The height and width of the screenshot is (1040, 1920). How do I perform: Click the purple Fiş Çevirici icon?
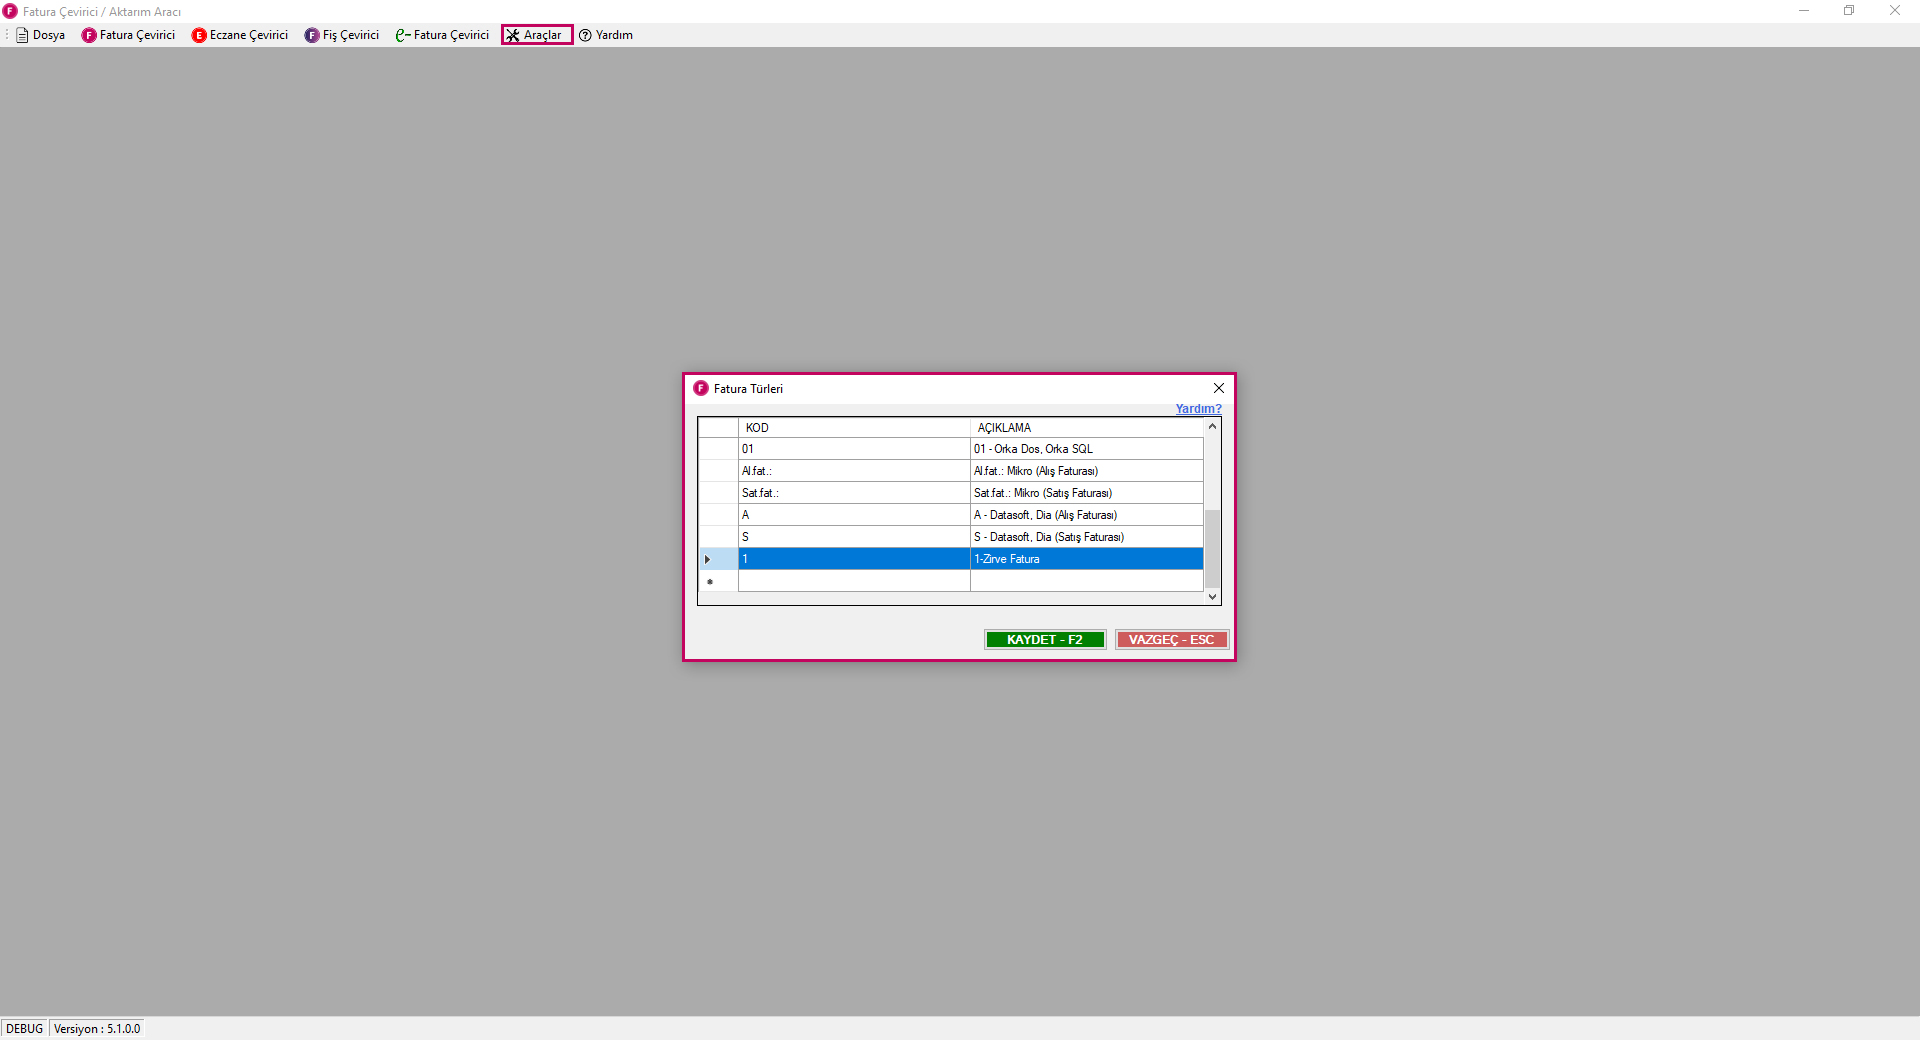(312, 35)
